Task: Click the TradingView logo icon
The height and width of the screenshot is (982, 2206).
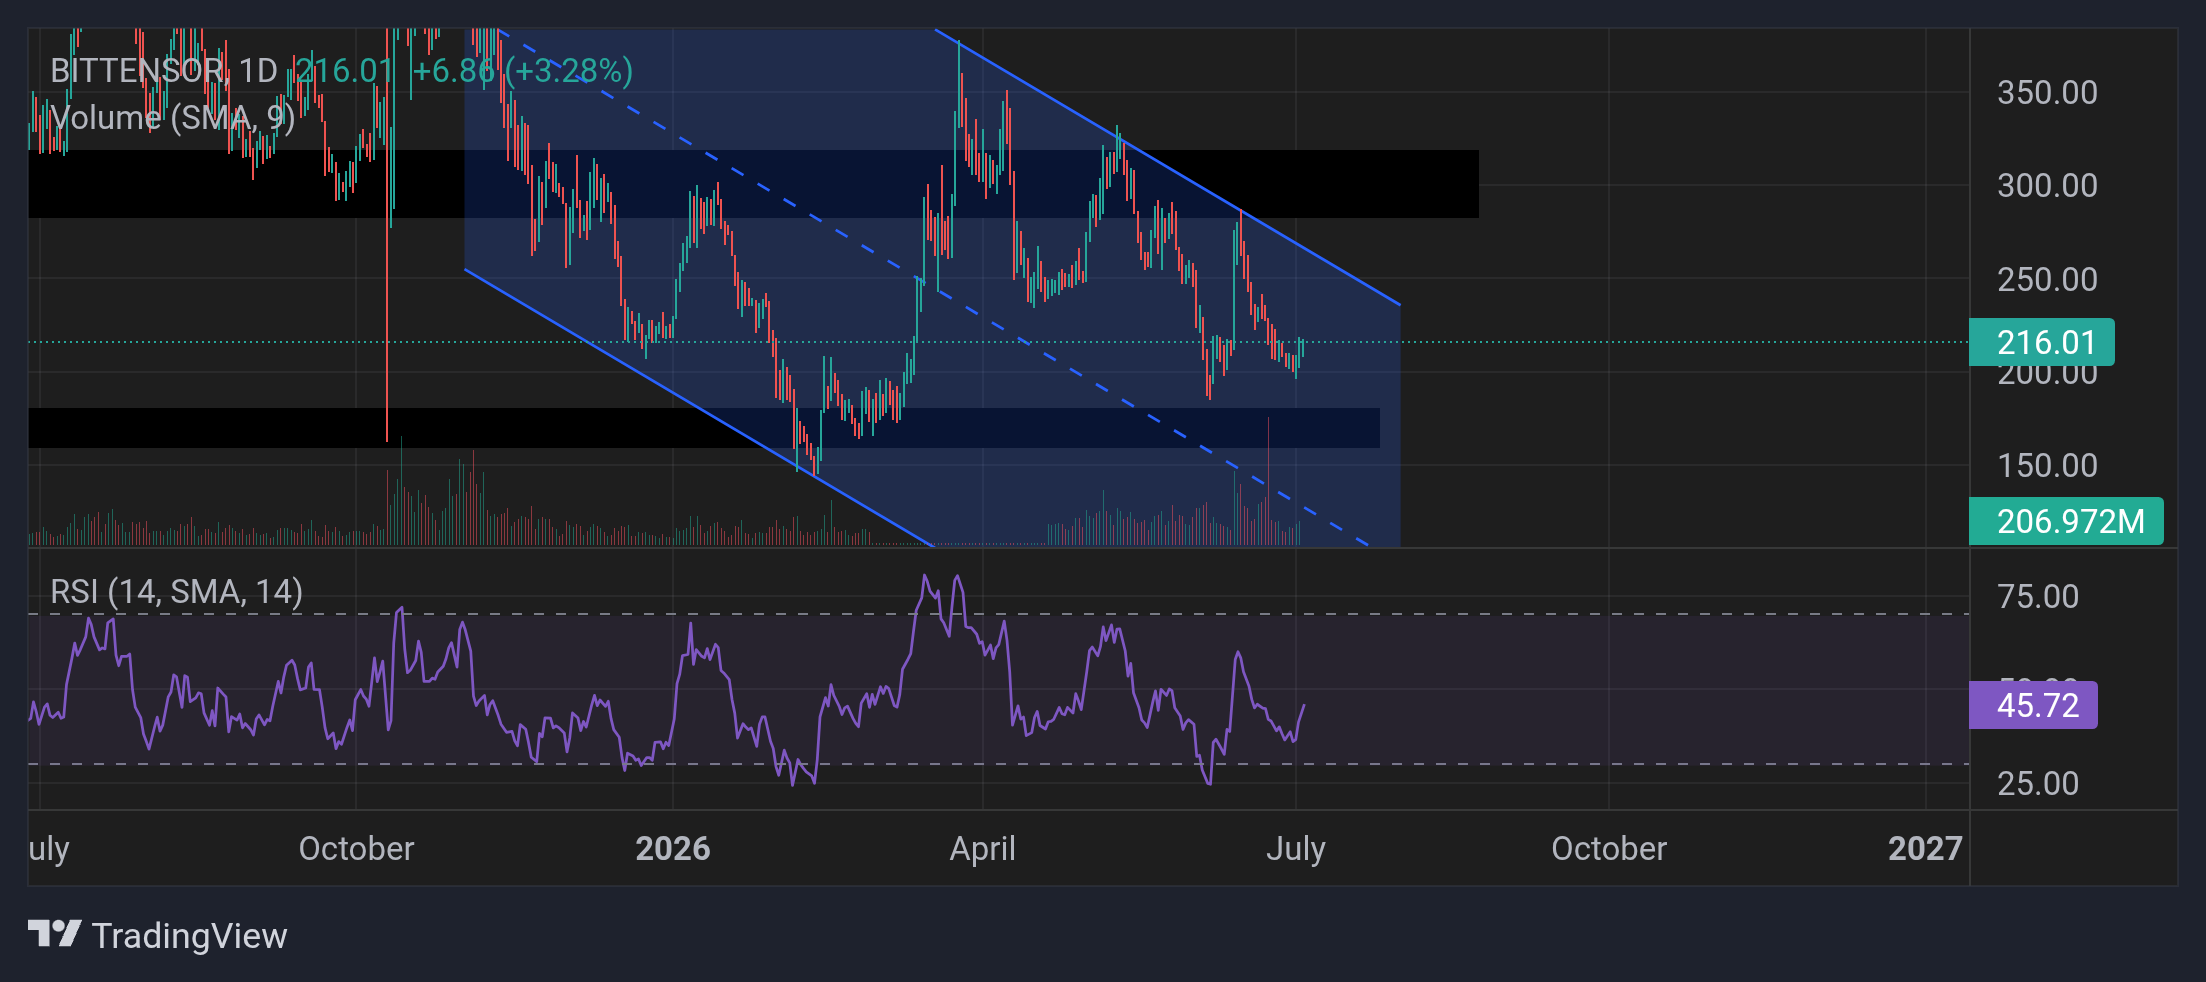Action: [54, 934]
